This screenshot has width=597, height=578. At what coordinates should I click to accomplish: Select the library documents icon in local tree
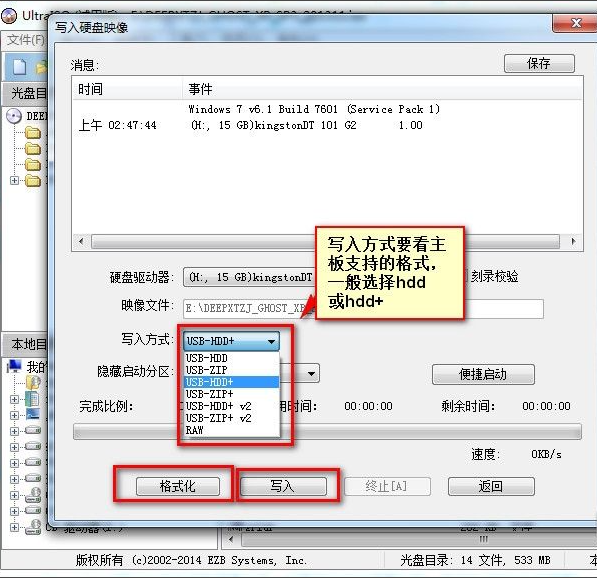click(x=33, y=399)
